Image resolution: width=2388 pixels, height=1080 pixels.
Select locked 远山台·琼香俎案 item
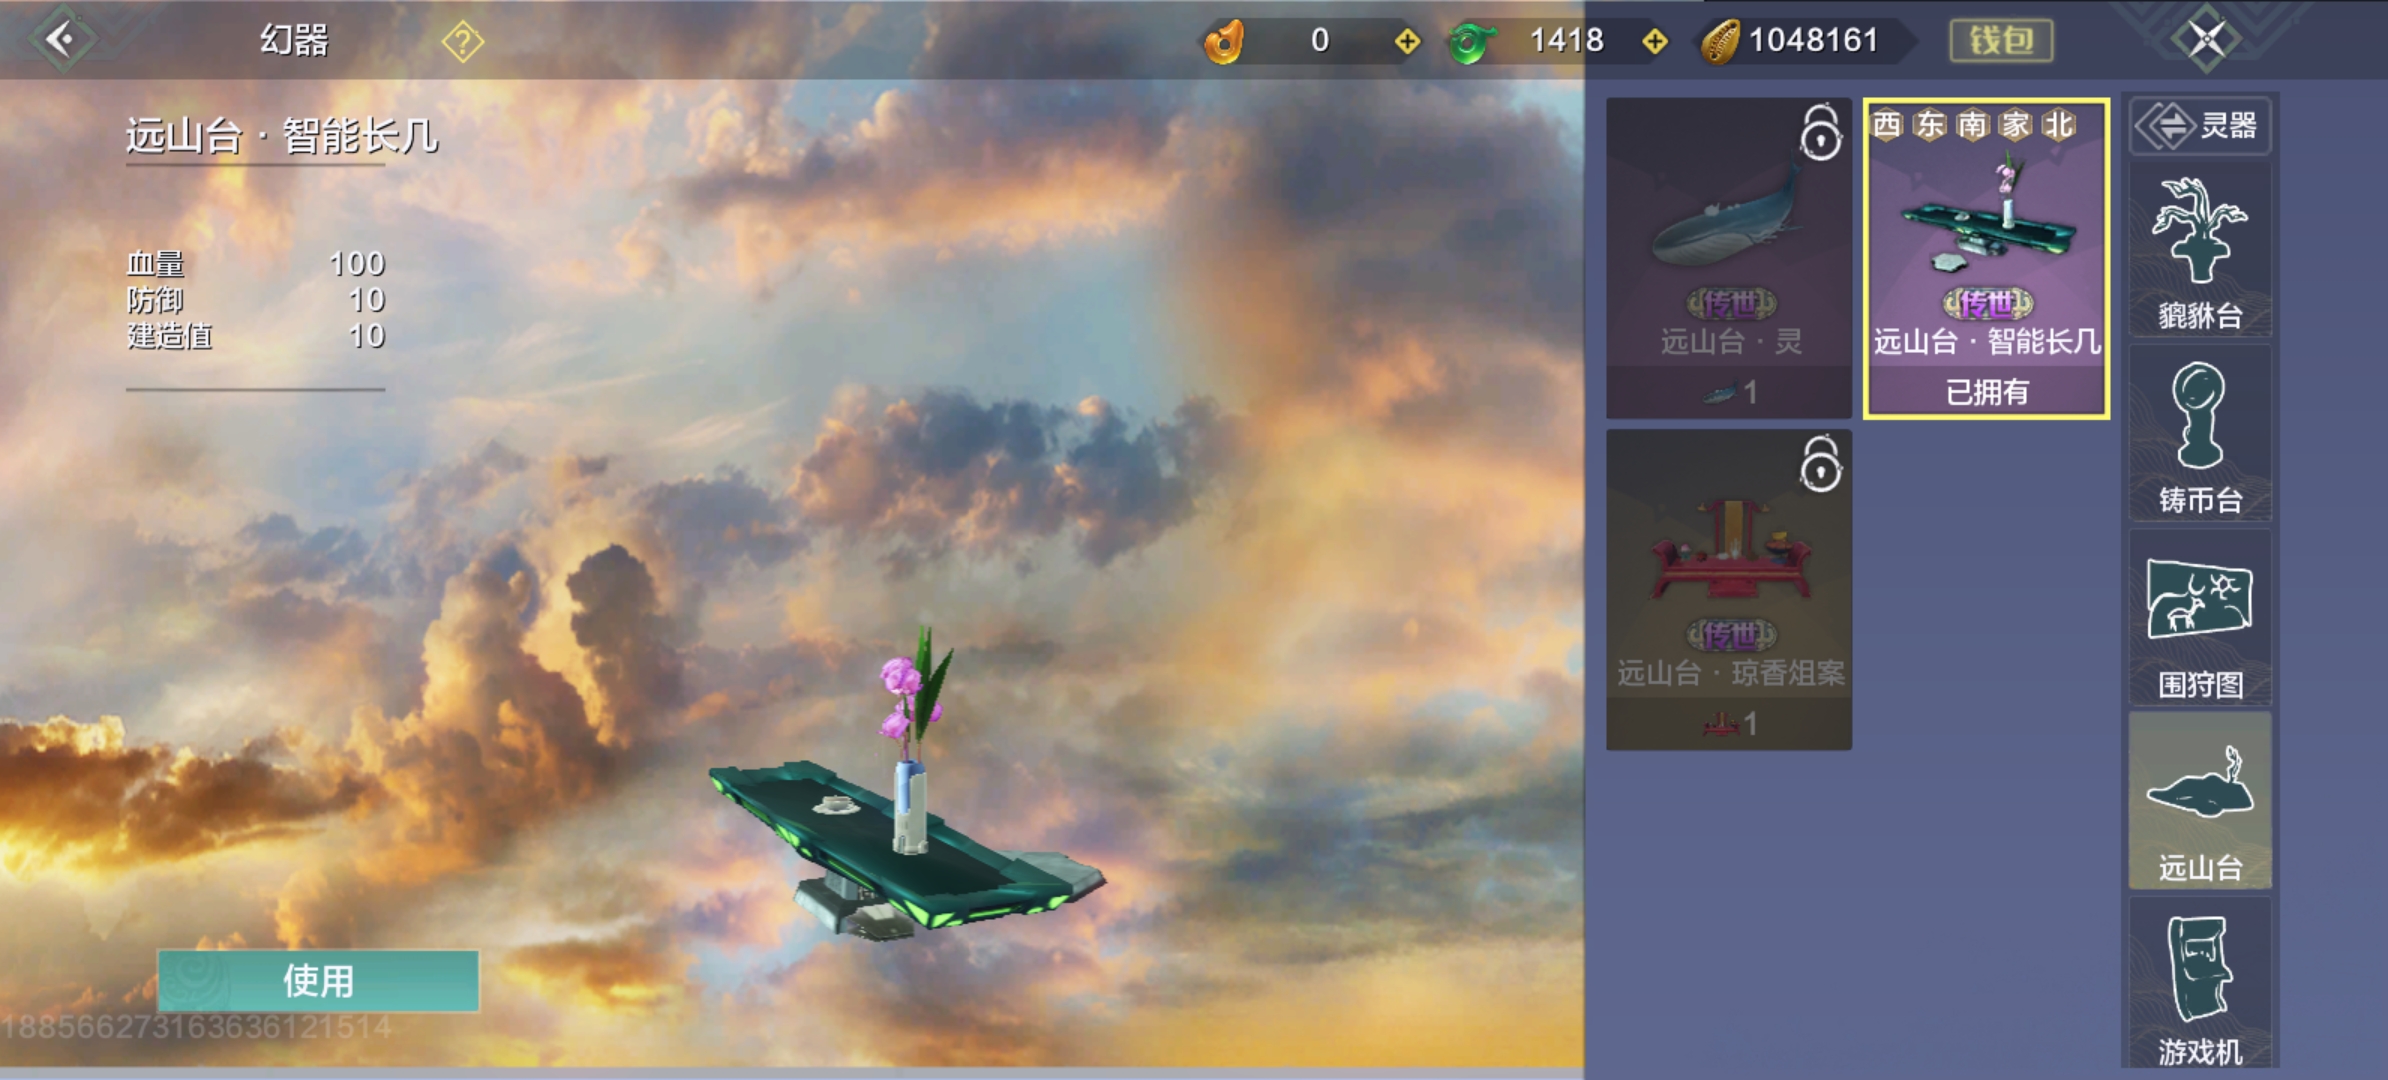coord(1729,590)
